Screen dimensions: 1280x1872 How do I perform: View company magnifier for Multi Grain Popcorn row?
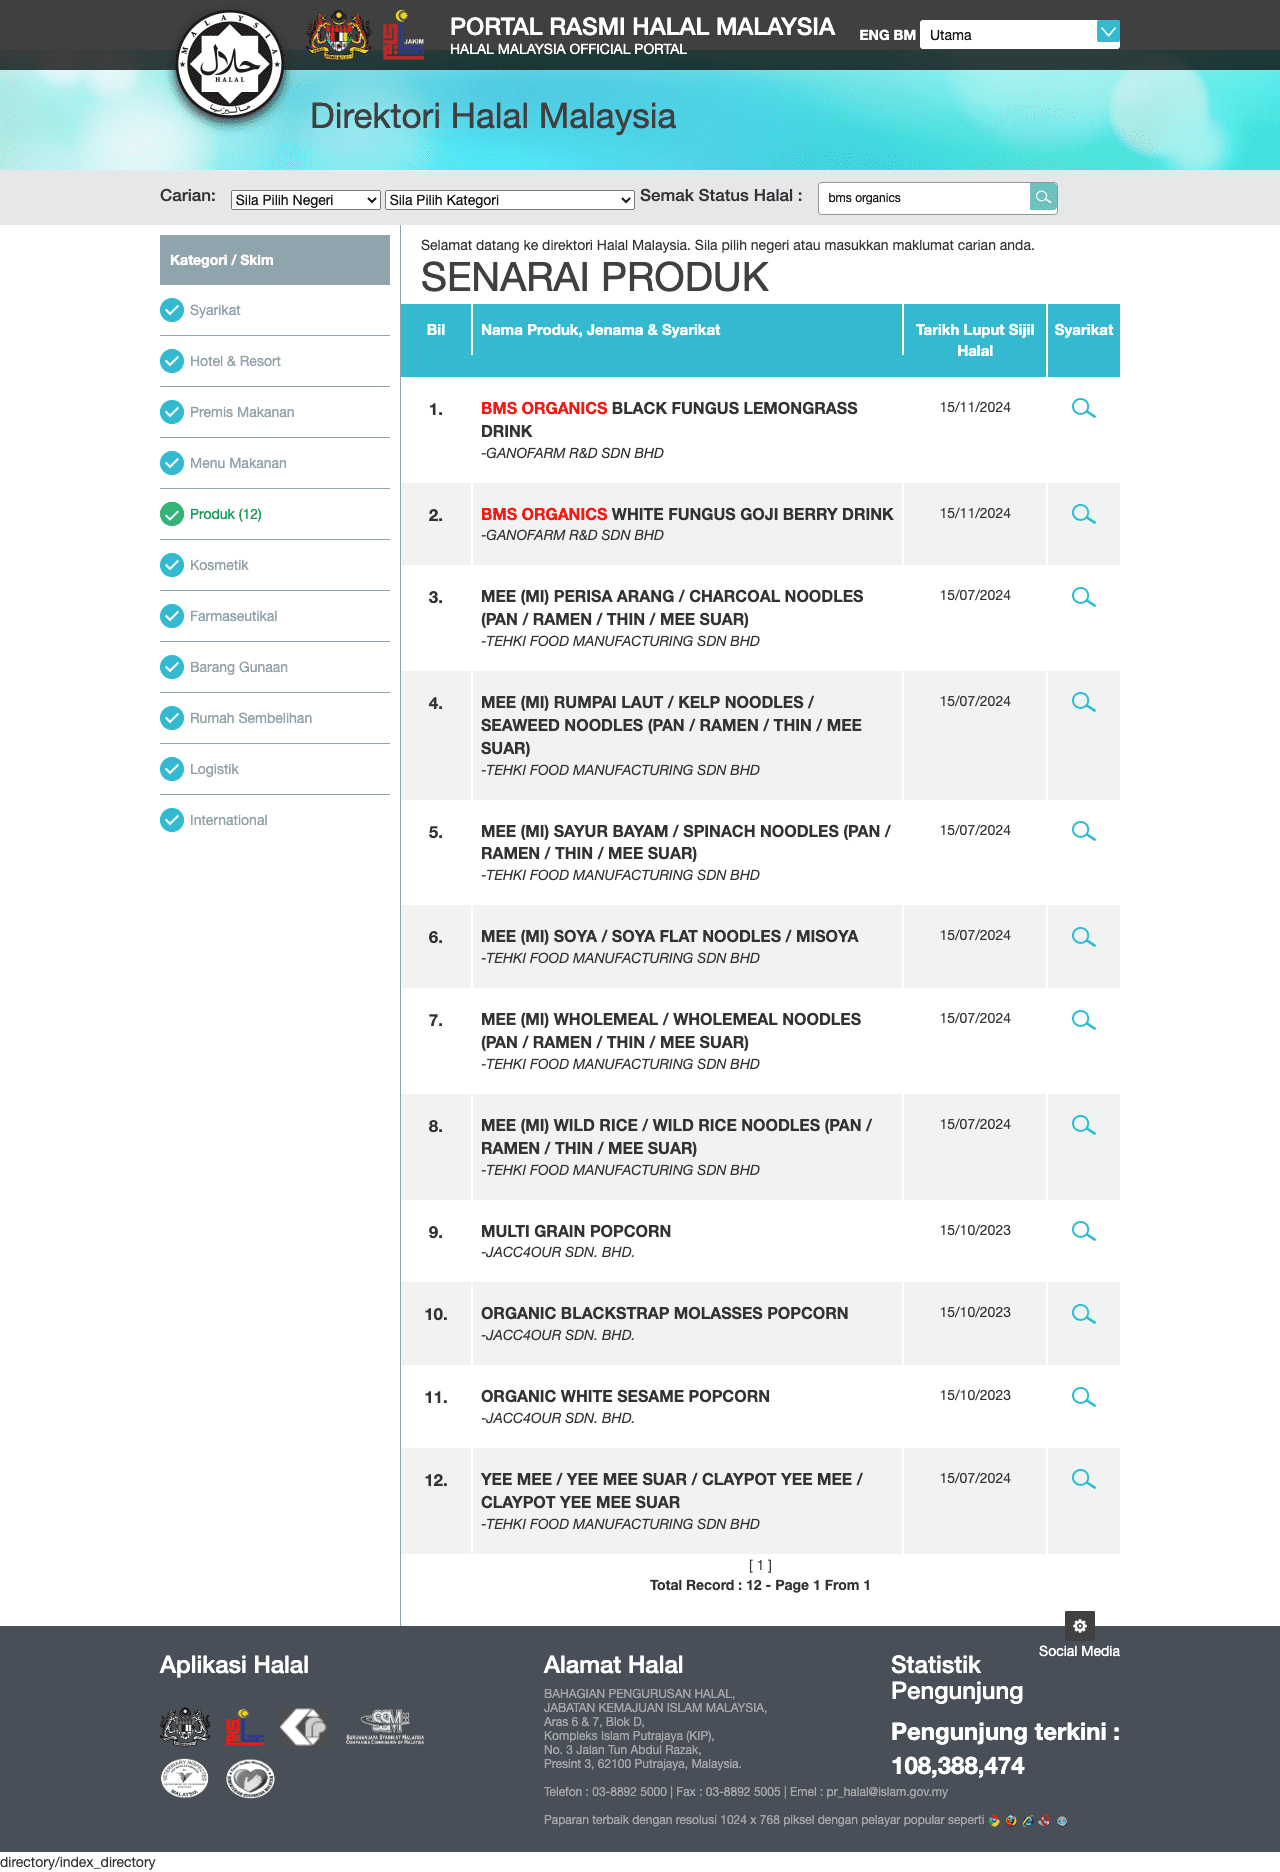[1083, 1231]
